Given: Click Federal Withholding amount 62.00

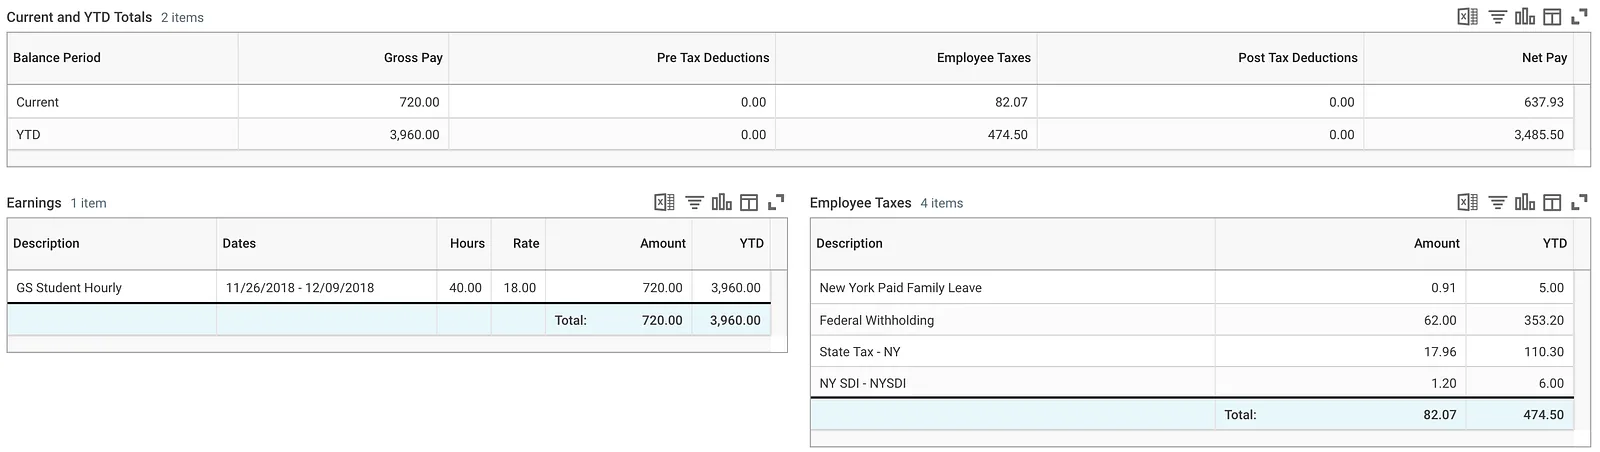Looking at the screenshot, I should [x=1440, y=320].
